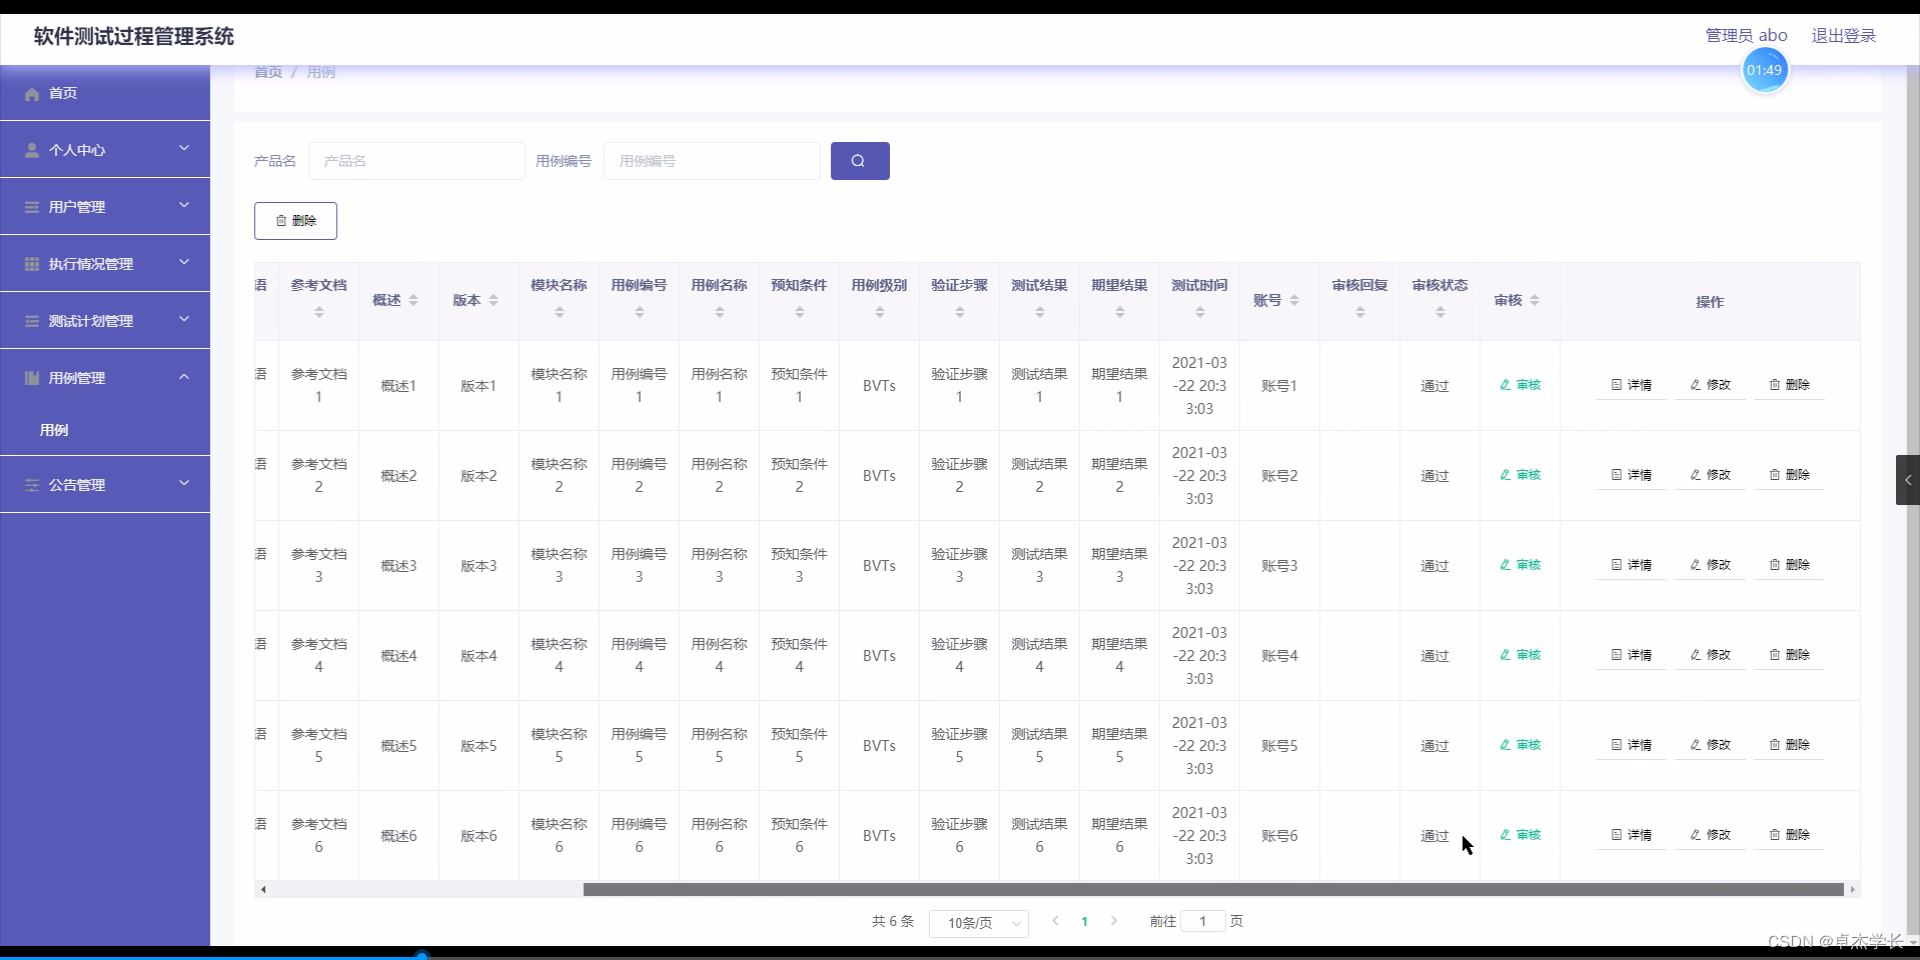This screenshot has height=960, width=1920.
Task: Toggle sorting on the 测试时间 column
Action: [x=1198, y=310]
